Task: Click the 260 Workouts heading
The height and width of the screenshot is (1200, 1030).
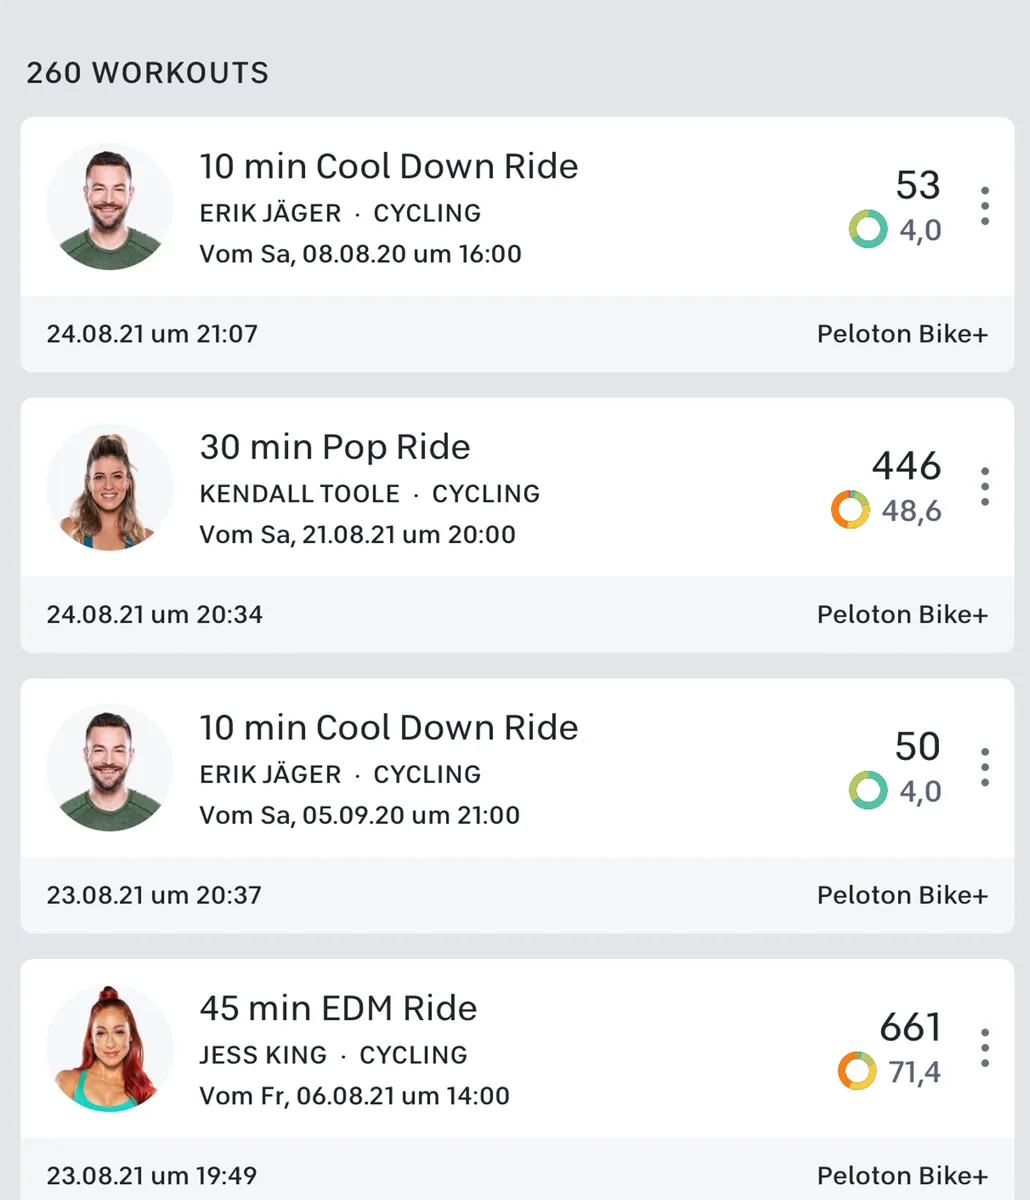Action: (148, 73)
